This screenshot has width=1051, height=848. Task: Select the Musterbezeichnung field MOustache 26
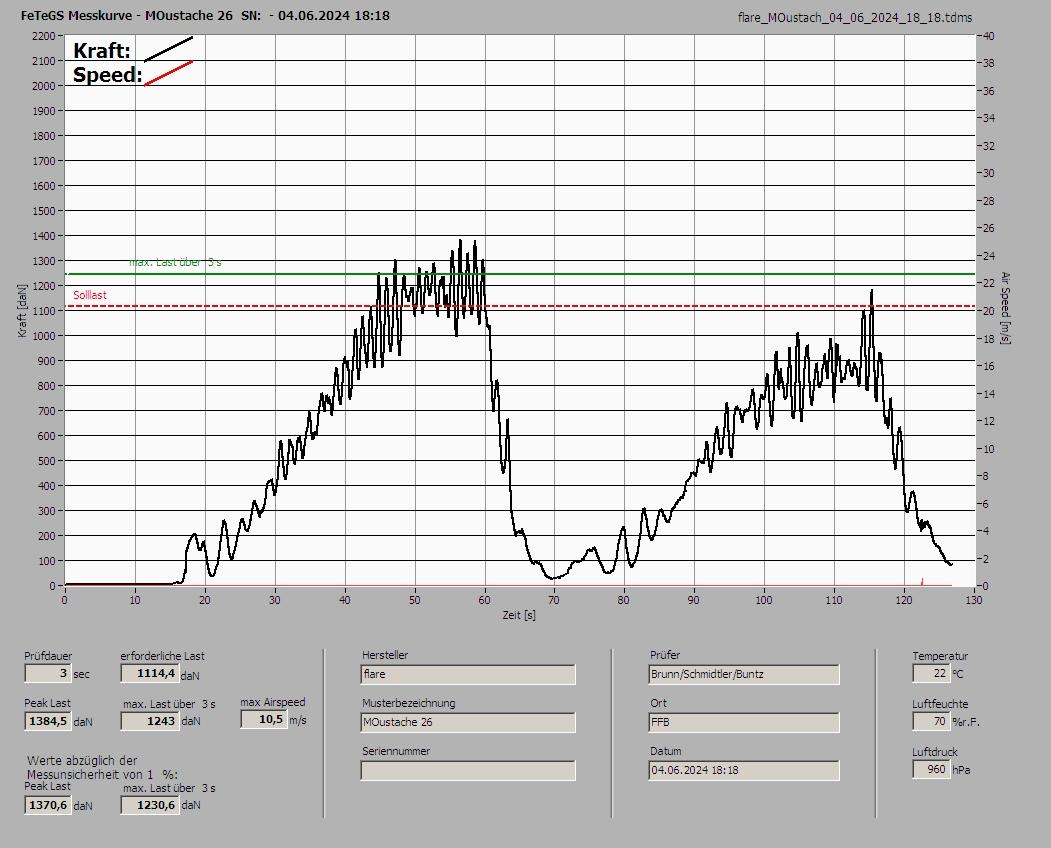pos(468,723)
